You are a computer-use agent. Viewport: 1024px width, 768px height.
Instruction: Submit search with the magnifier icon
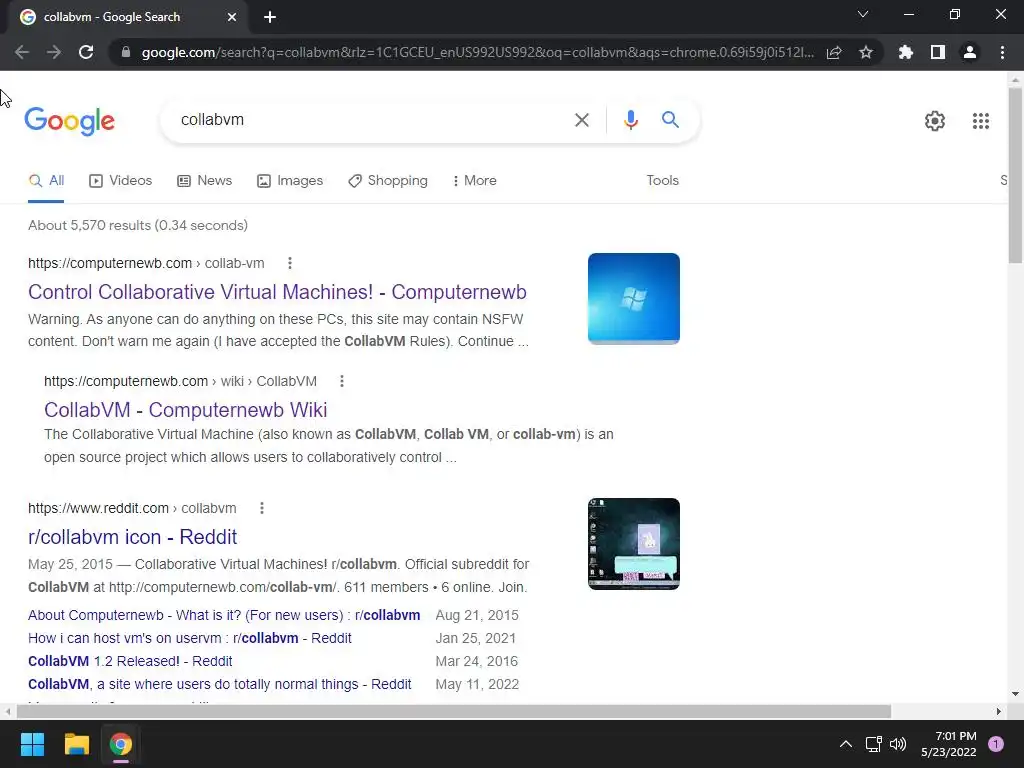670,120
